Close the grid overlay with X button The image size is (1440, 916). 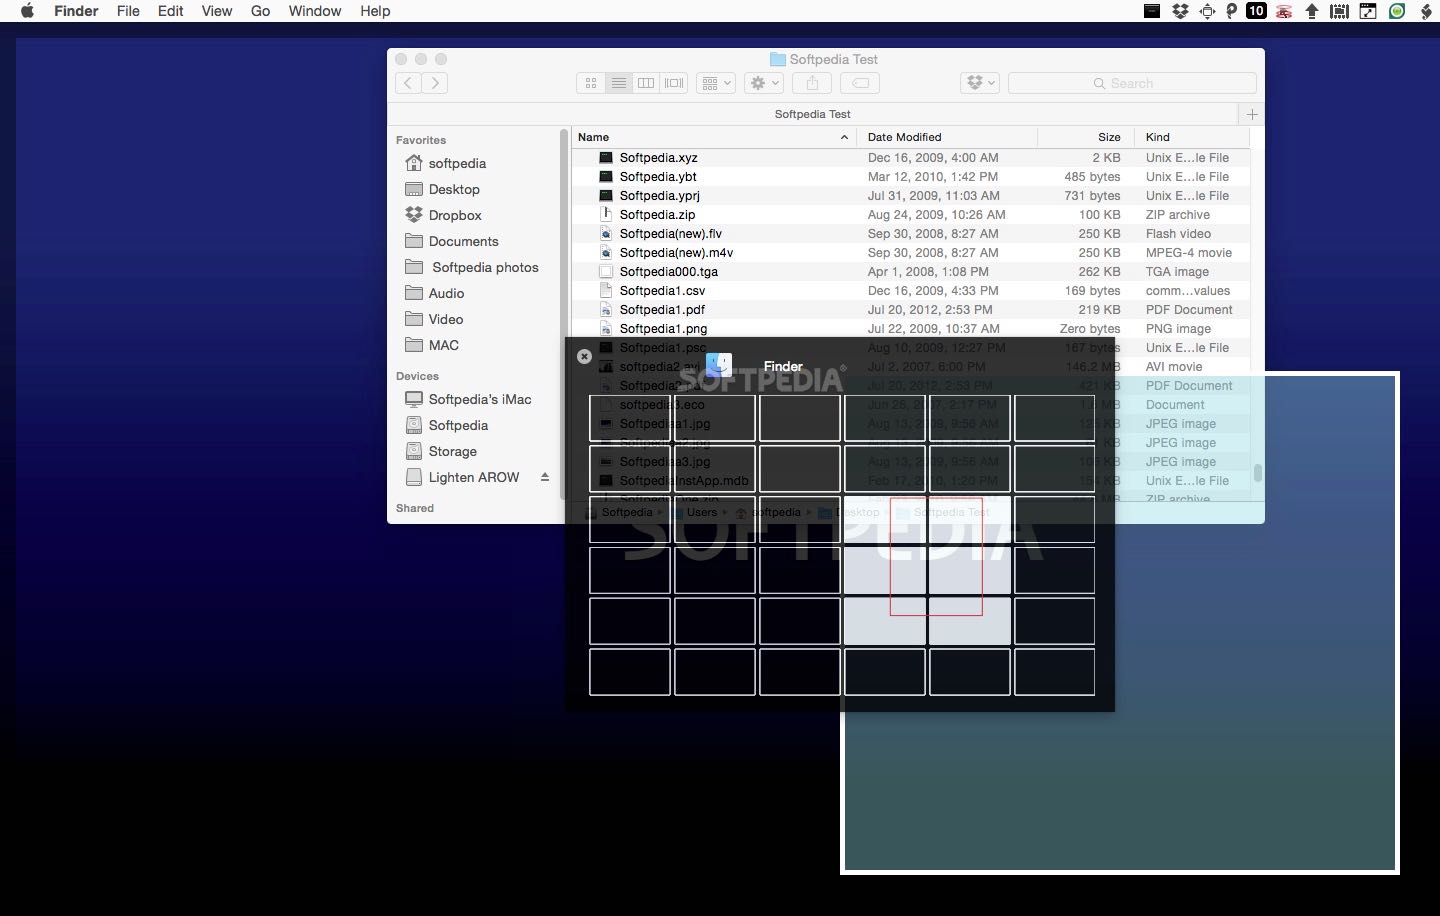[x=585, y=356]
